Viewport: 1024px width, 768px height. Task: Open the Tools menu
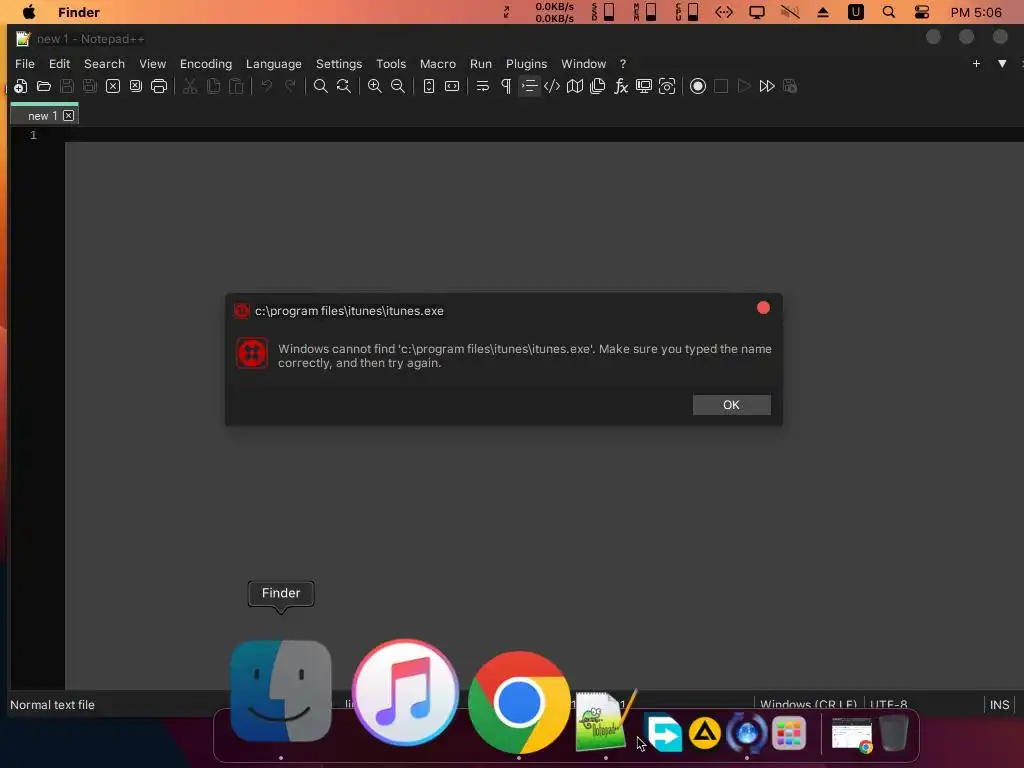[x=391, y=64]
